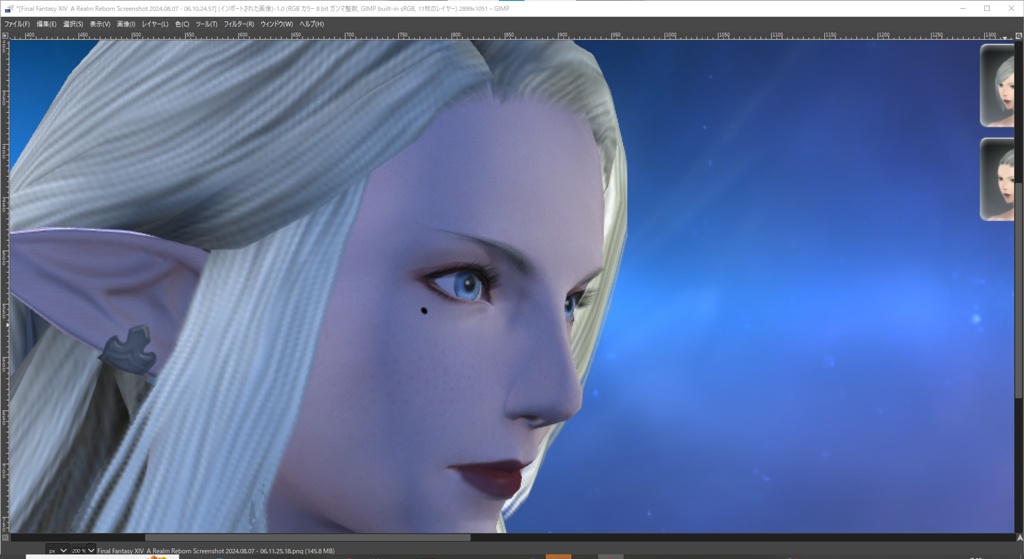Image resolution: width=1024 pixels, height=559 pixels.
Task: Open the ファイル(F) menu
Action: coord(17,24)
